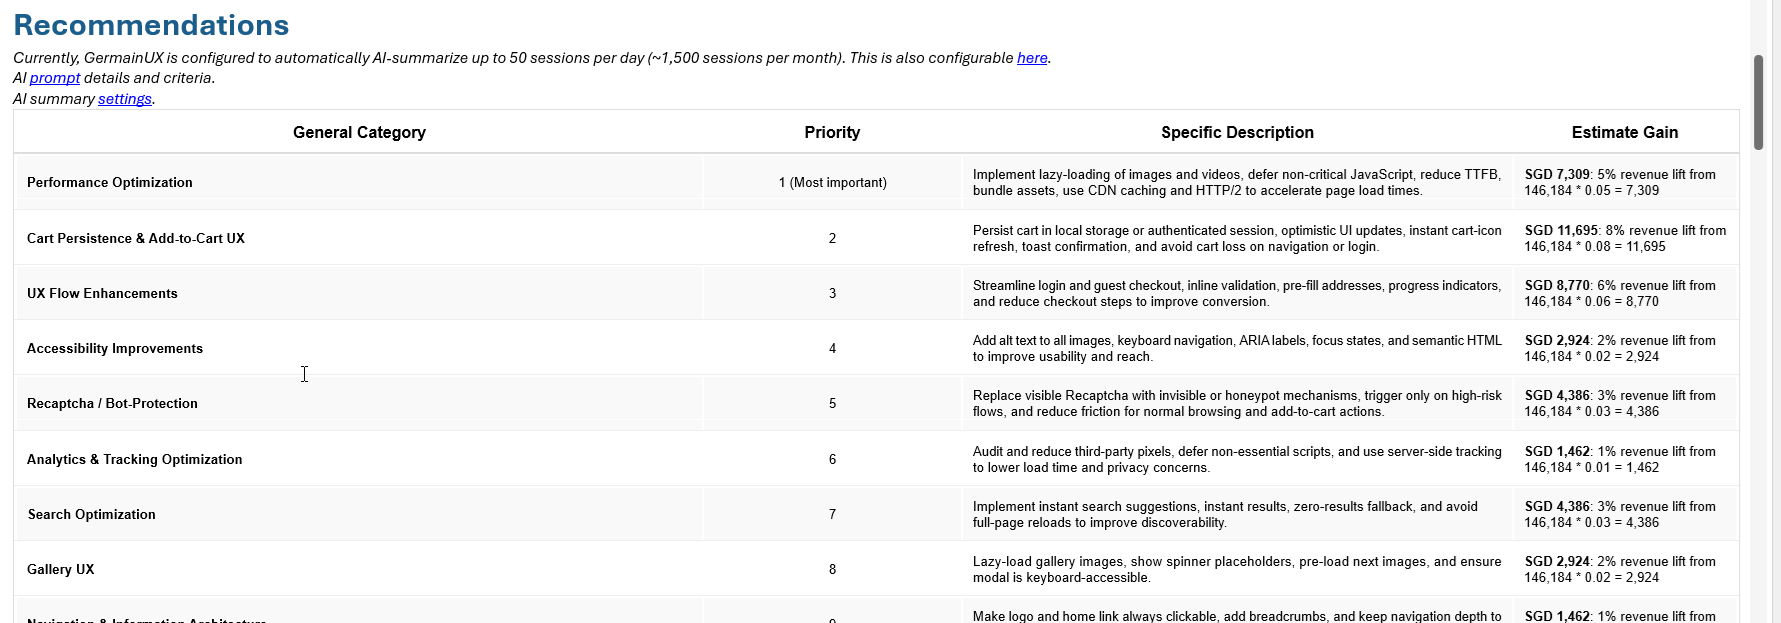1781x623 pixels.
Task: Open the AI summary "settings" link
Action: pos(125,99)
